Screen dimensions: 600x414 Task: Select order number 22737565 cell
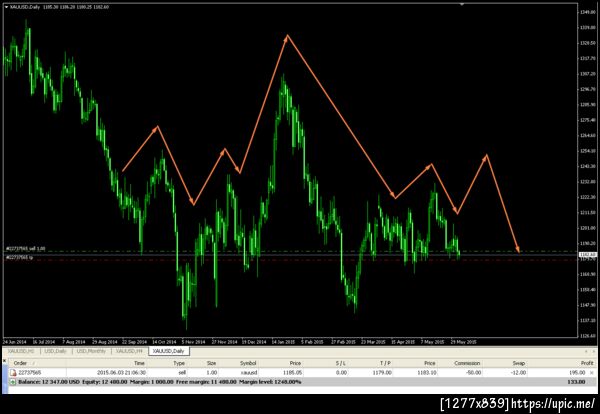pyautogui.click(x=30, y=372)
